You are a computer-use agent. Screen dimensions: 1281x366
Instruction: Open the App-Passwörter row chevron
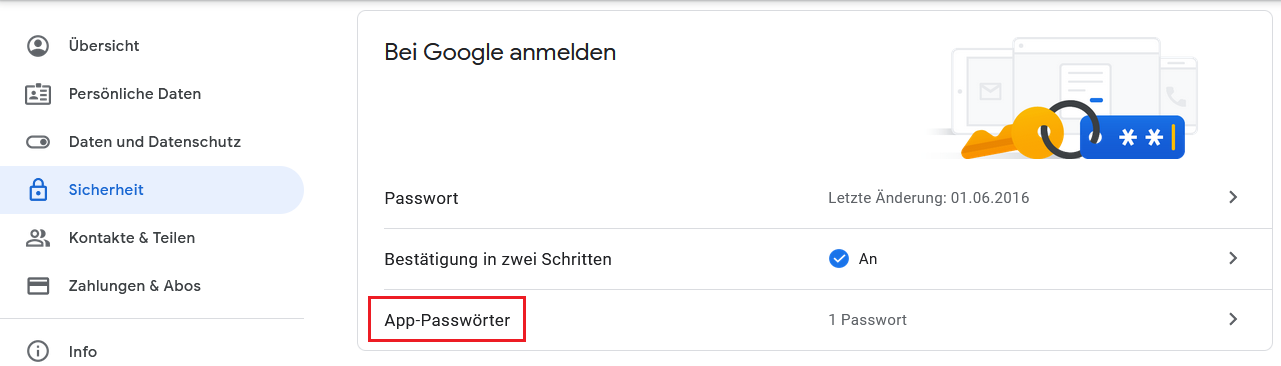pyautogui.click(x=1233, y=319)
